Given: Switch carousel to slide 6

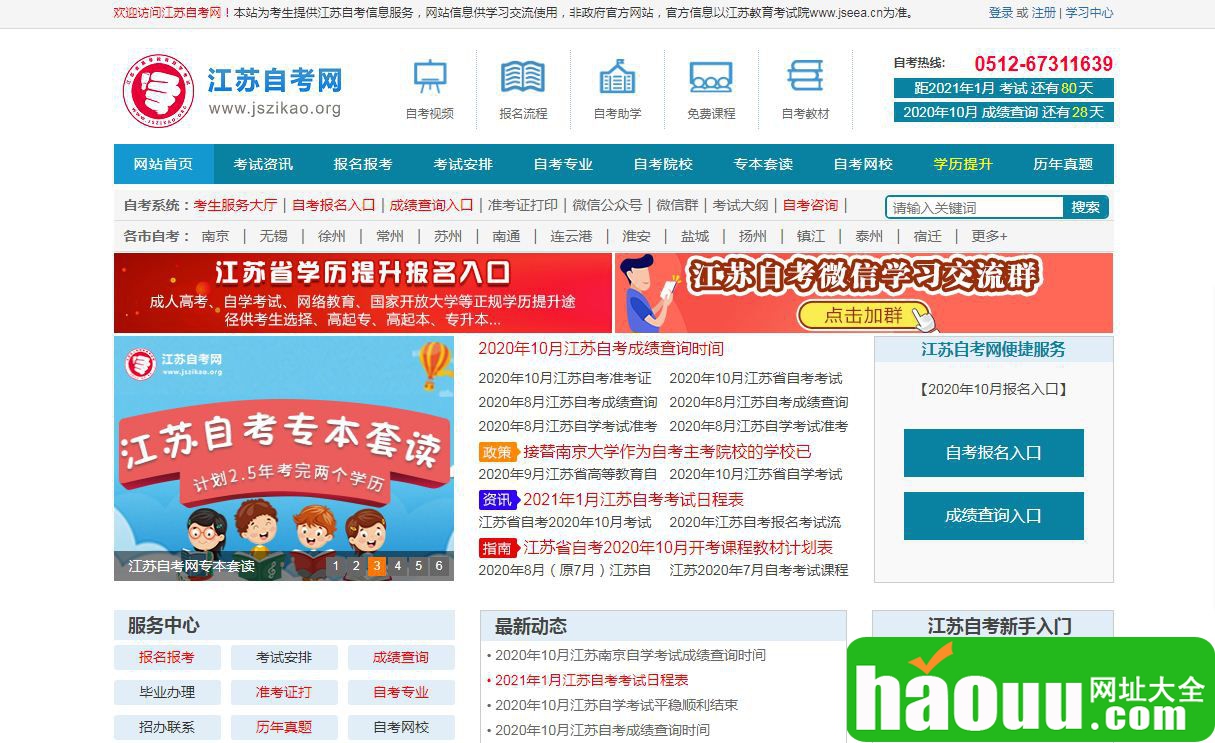Looking at the screenshot, I should (x=438, y=566).
